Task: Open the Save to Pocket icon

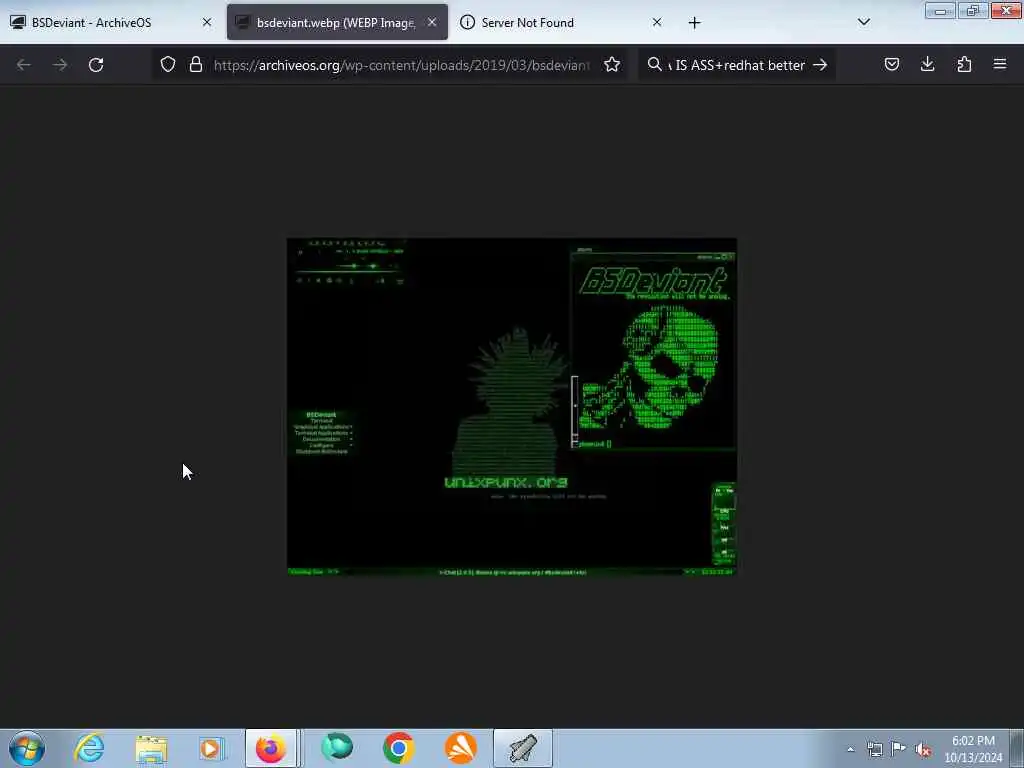Action: pos(891,64)
